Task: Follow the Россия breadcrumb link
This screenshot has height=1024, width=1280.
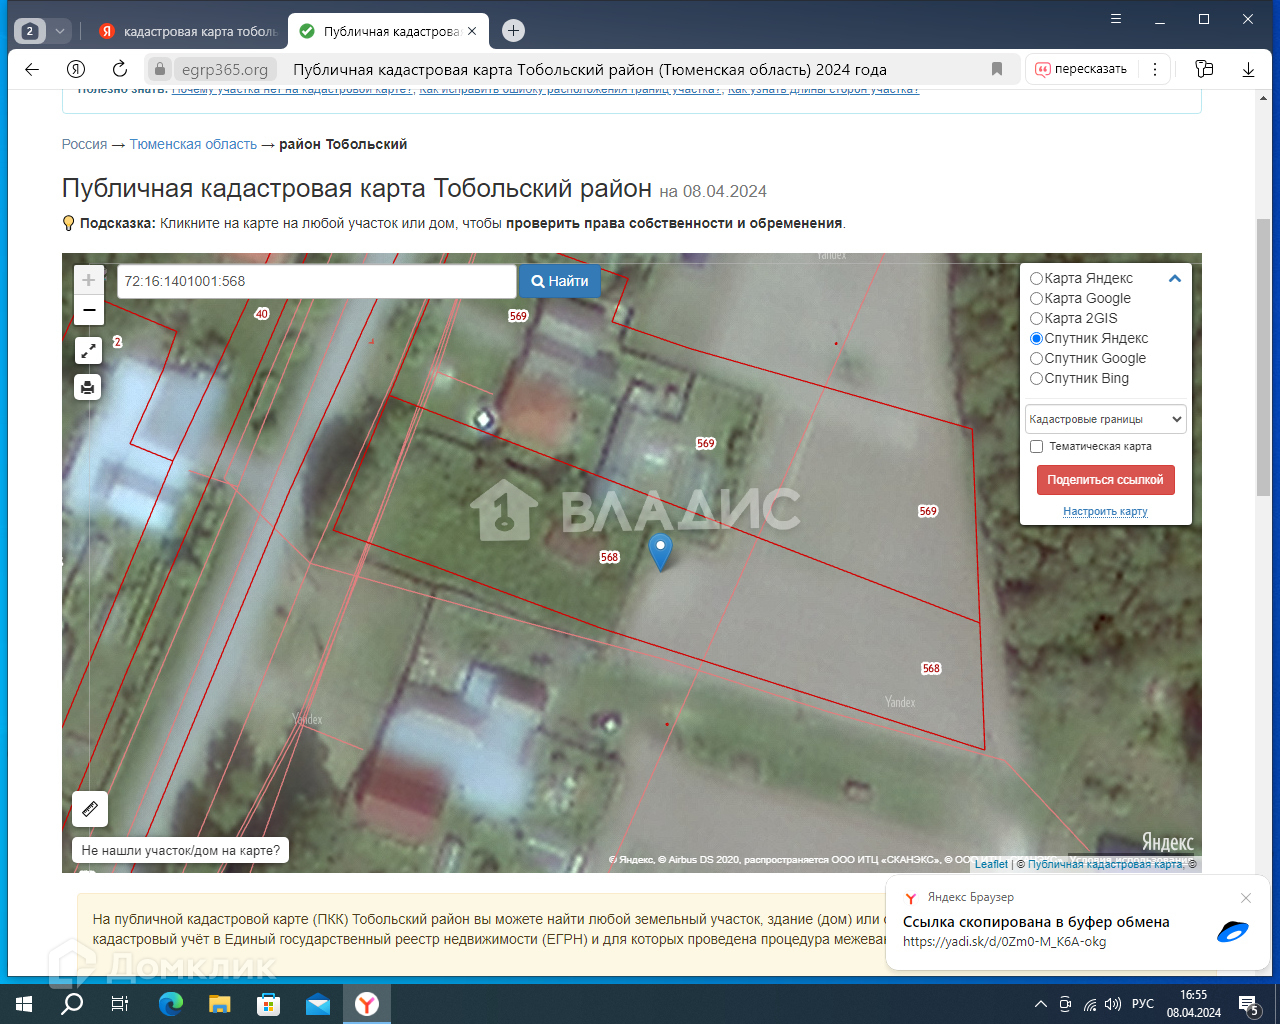Action: tap(84, 144)
